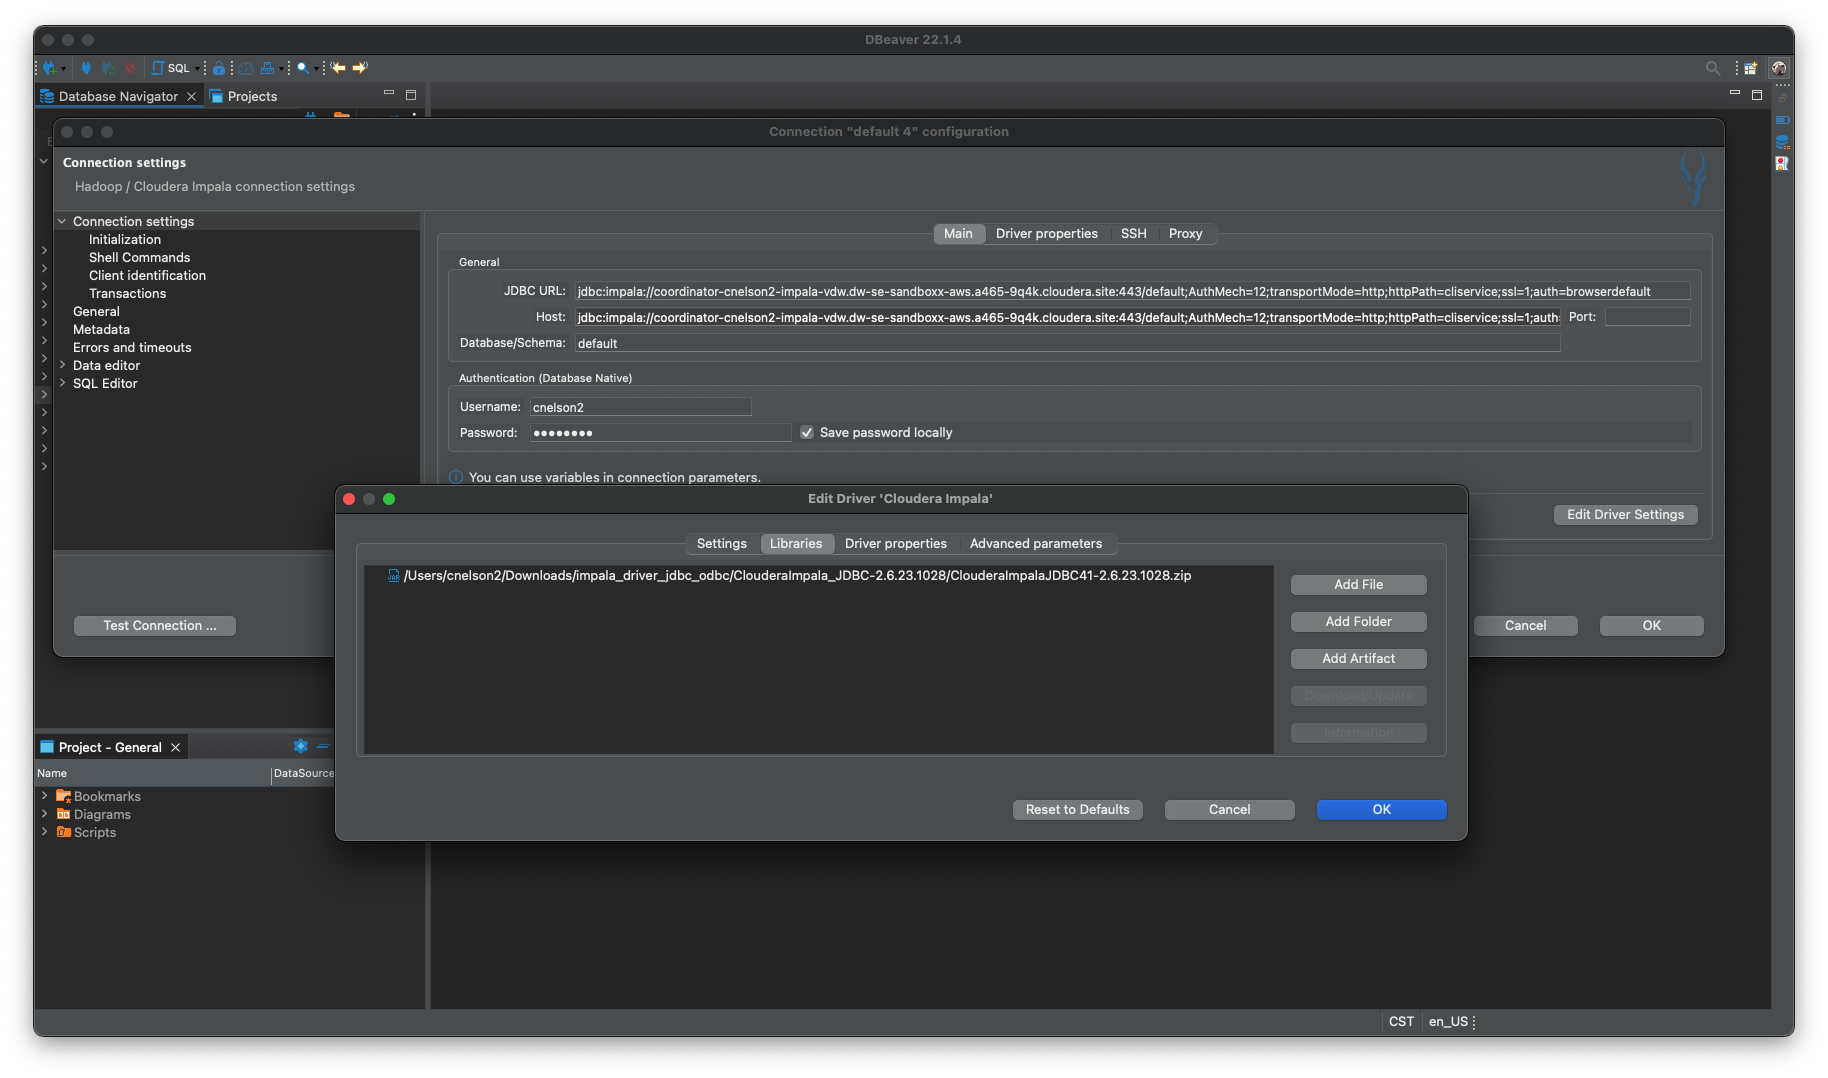This screenshot has width=1828, height=1078.
Task: Click the Password input field
Action: [x=661, y=432]
